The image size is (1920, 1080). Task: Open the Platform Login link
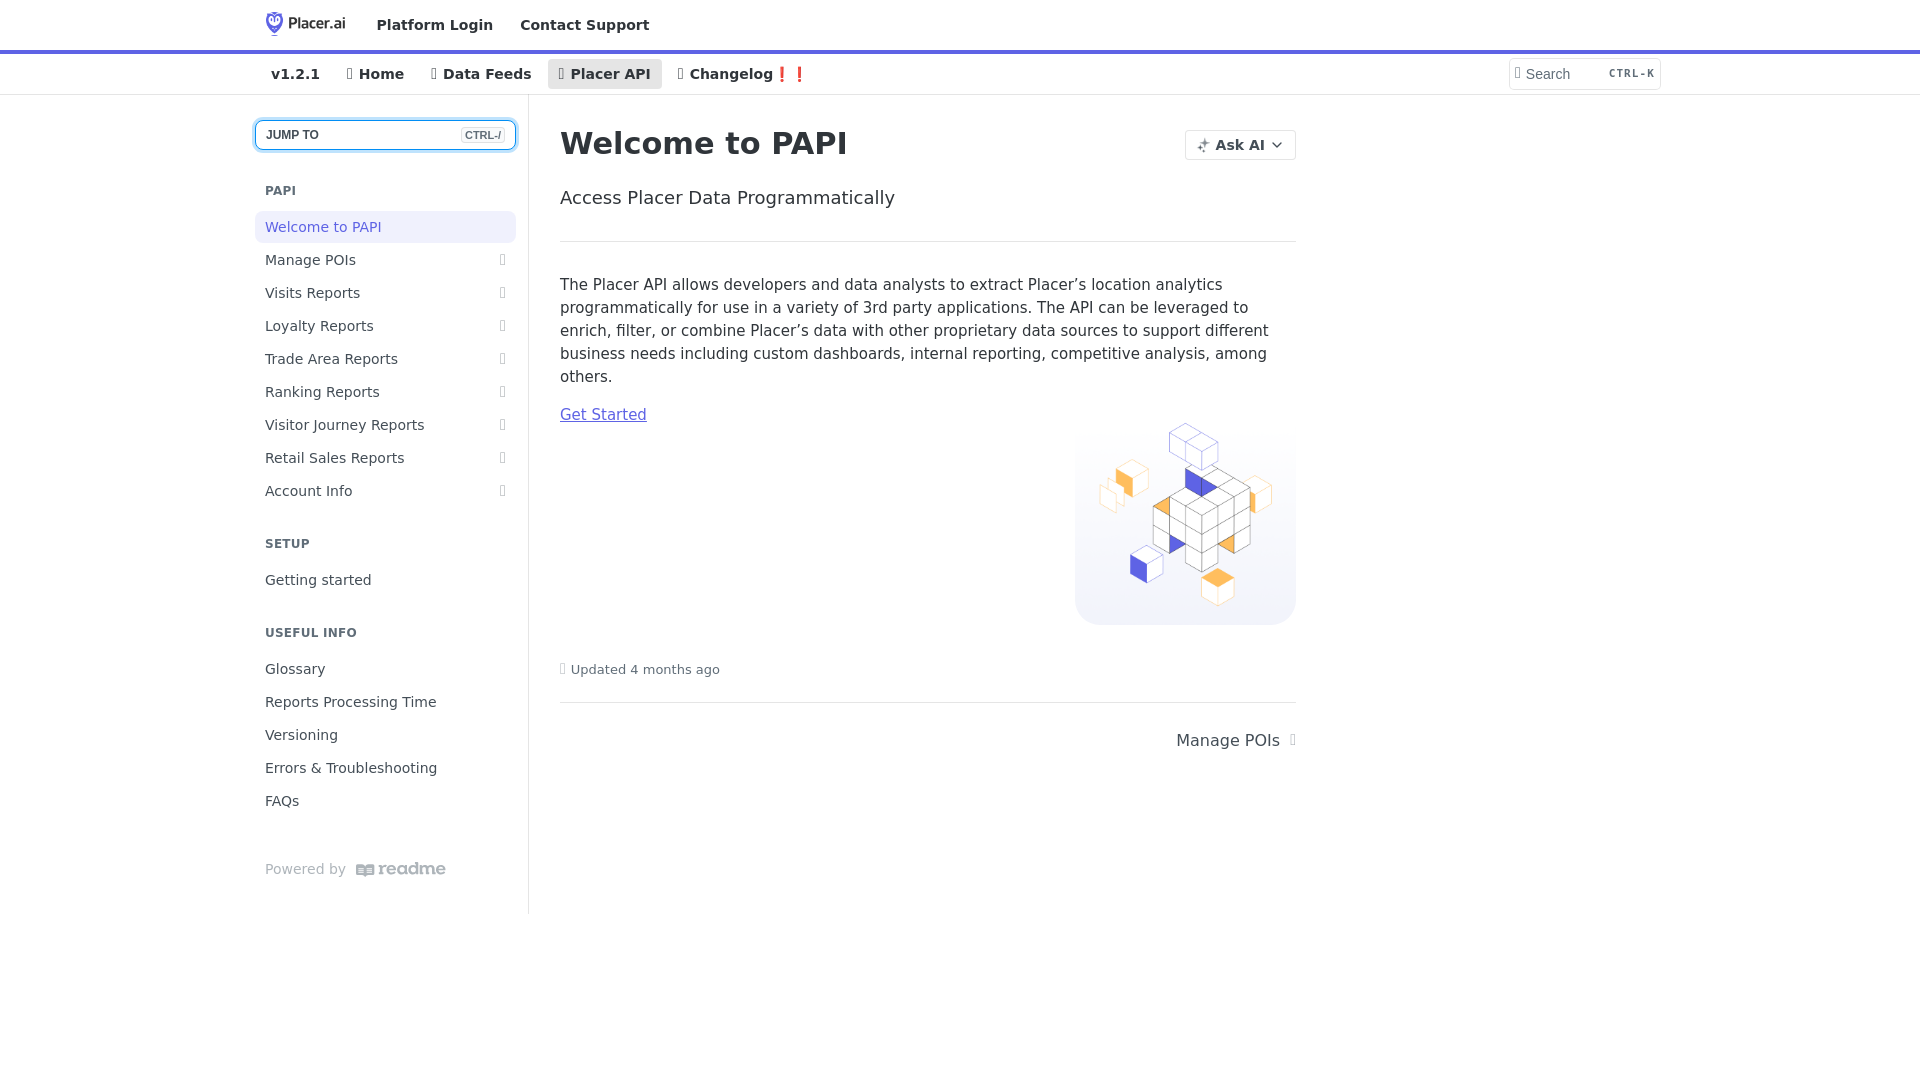pos(434,25)
